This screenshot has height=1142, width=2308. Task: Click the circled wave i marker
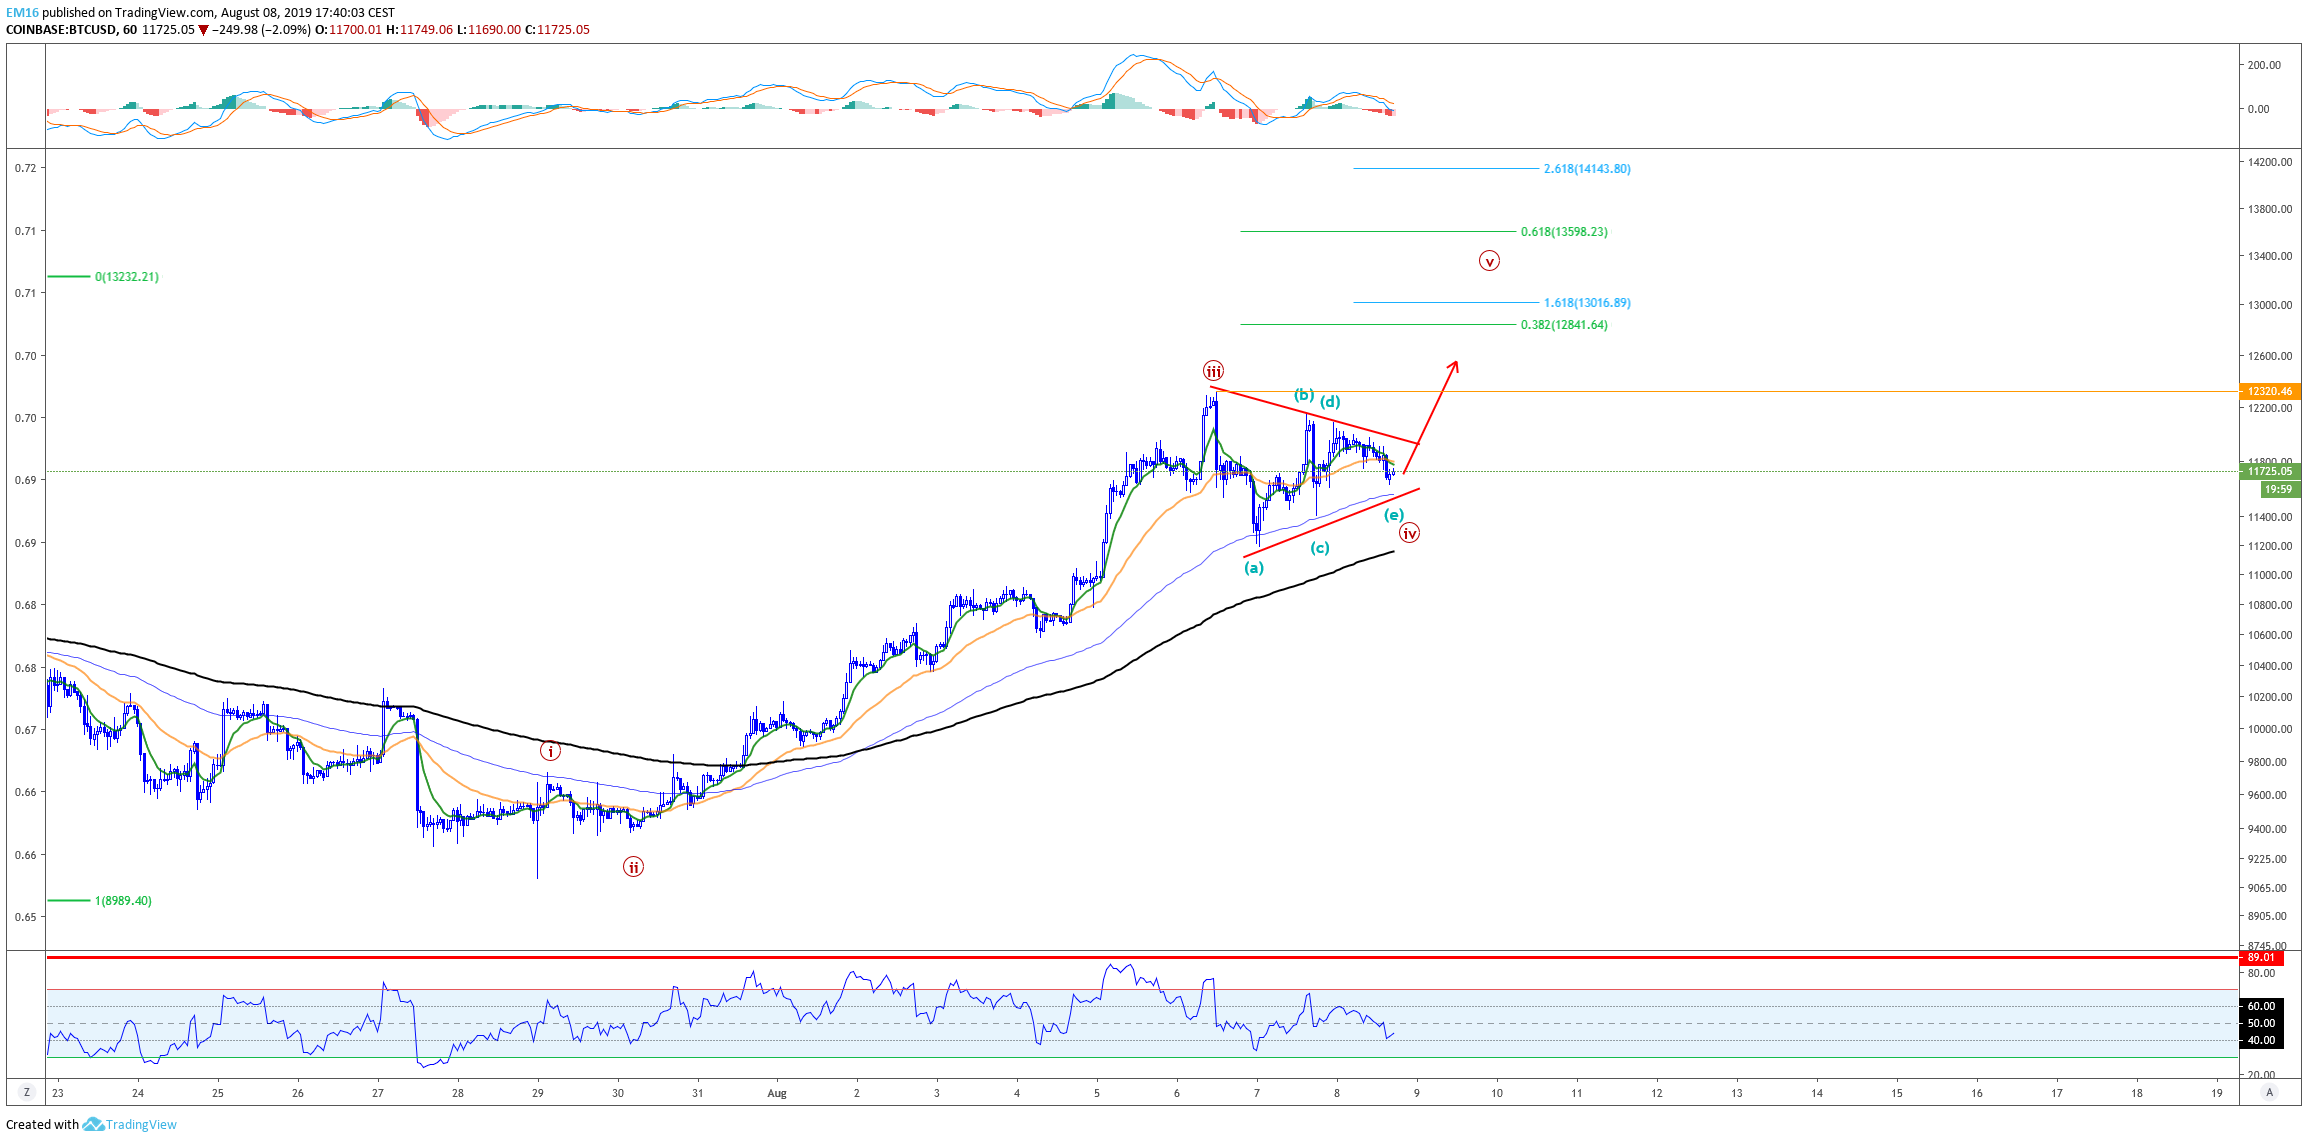(550, 751)
